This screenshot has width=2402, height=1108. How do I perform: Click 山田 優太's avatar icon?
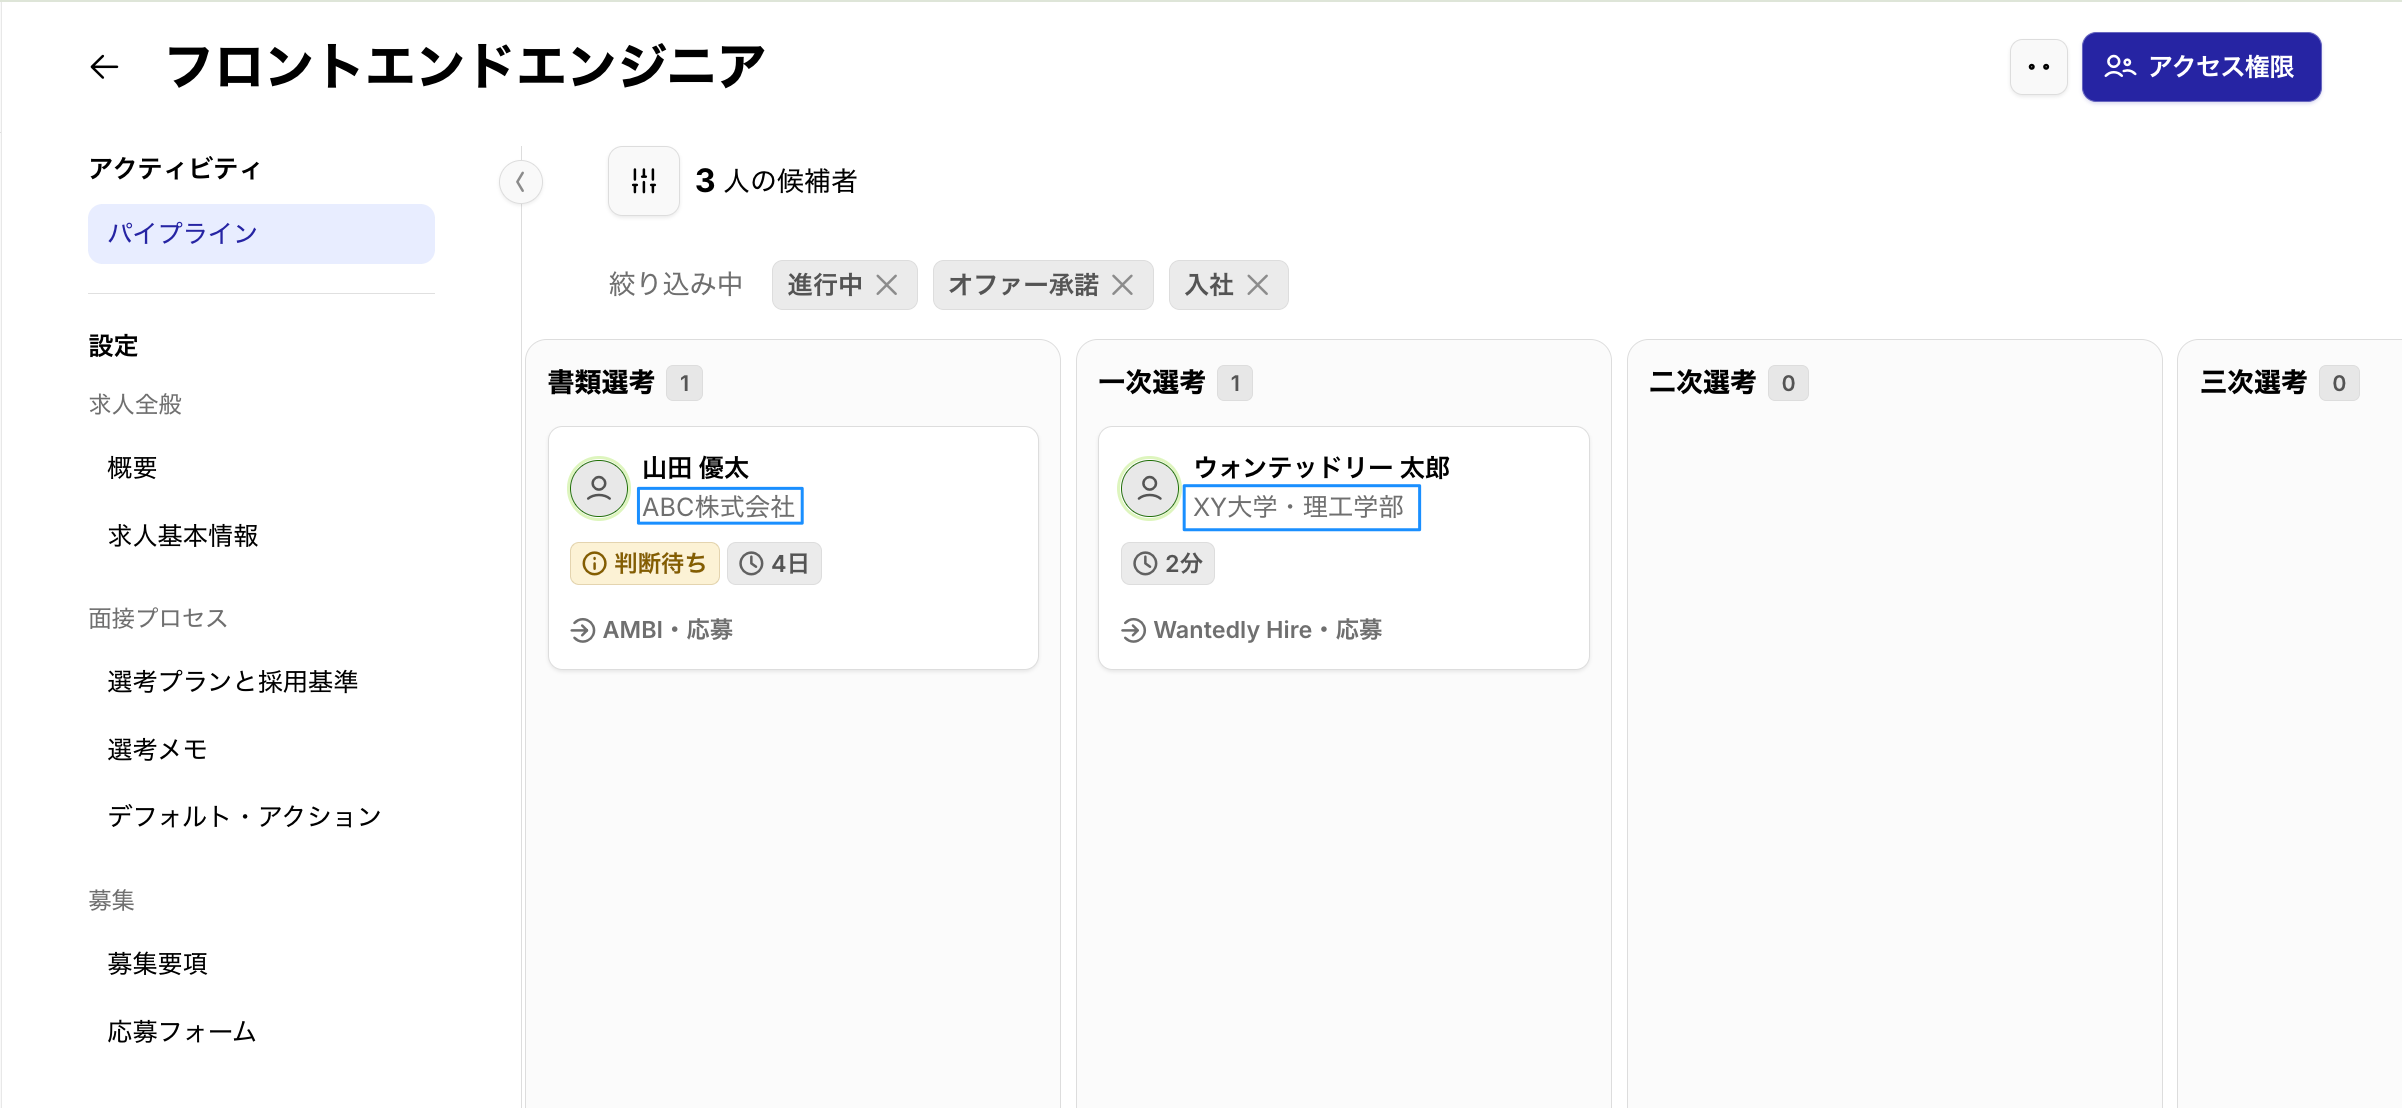(599, 488)
